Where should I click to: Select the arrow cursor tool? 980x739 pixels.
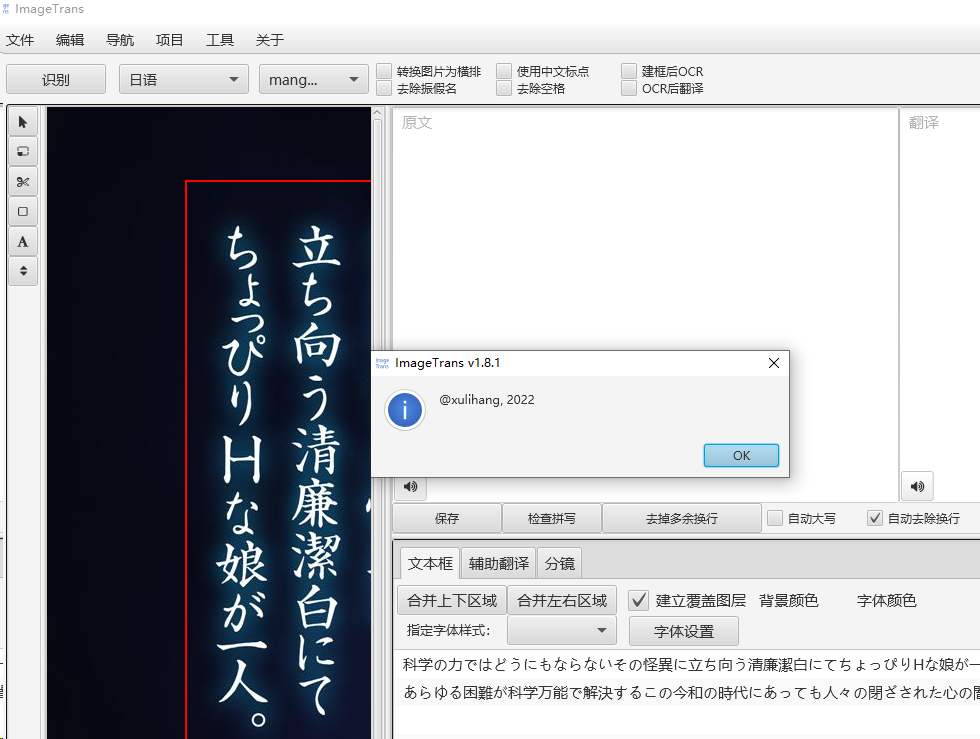(23, 122)
